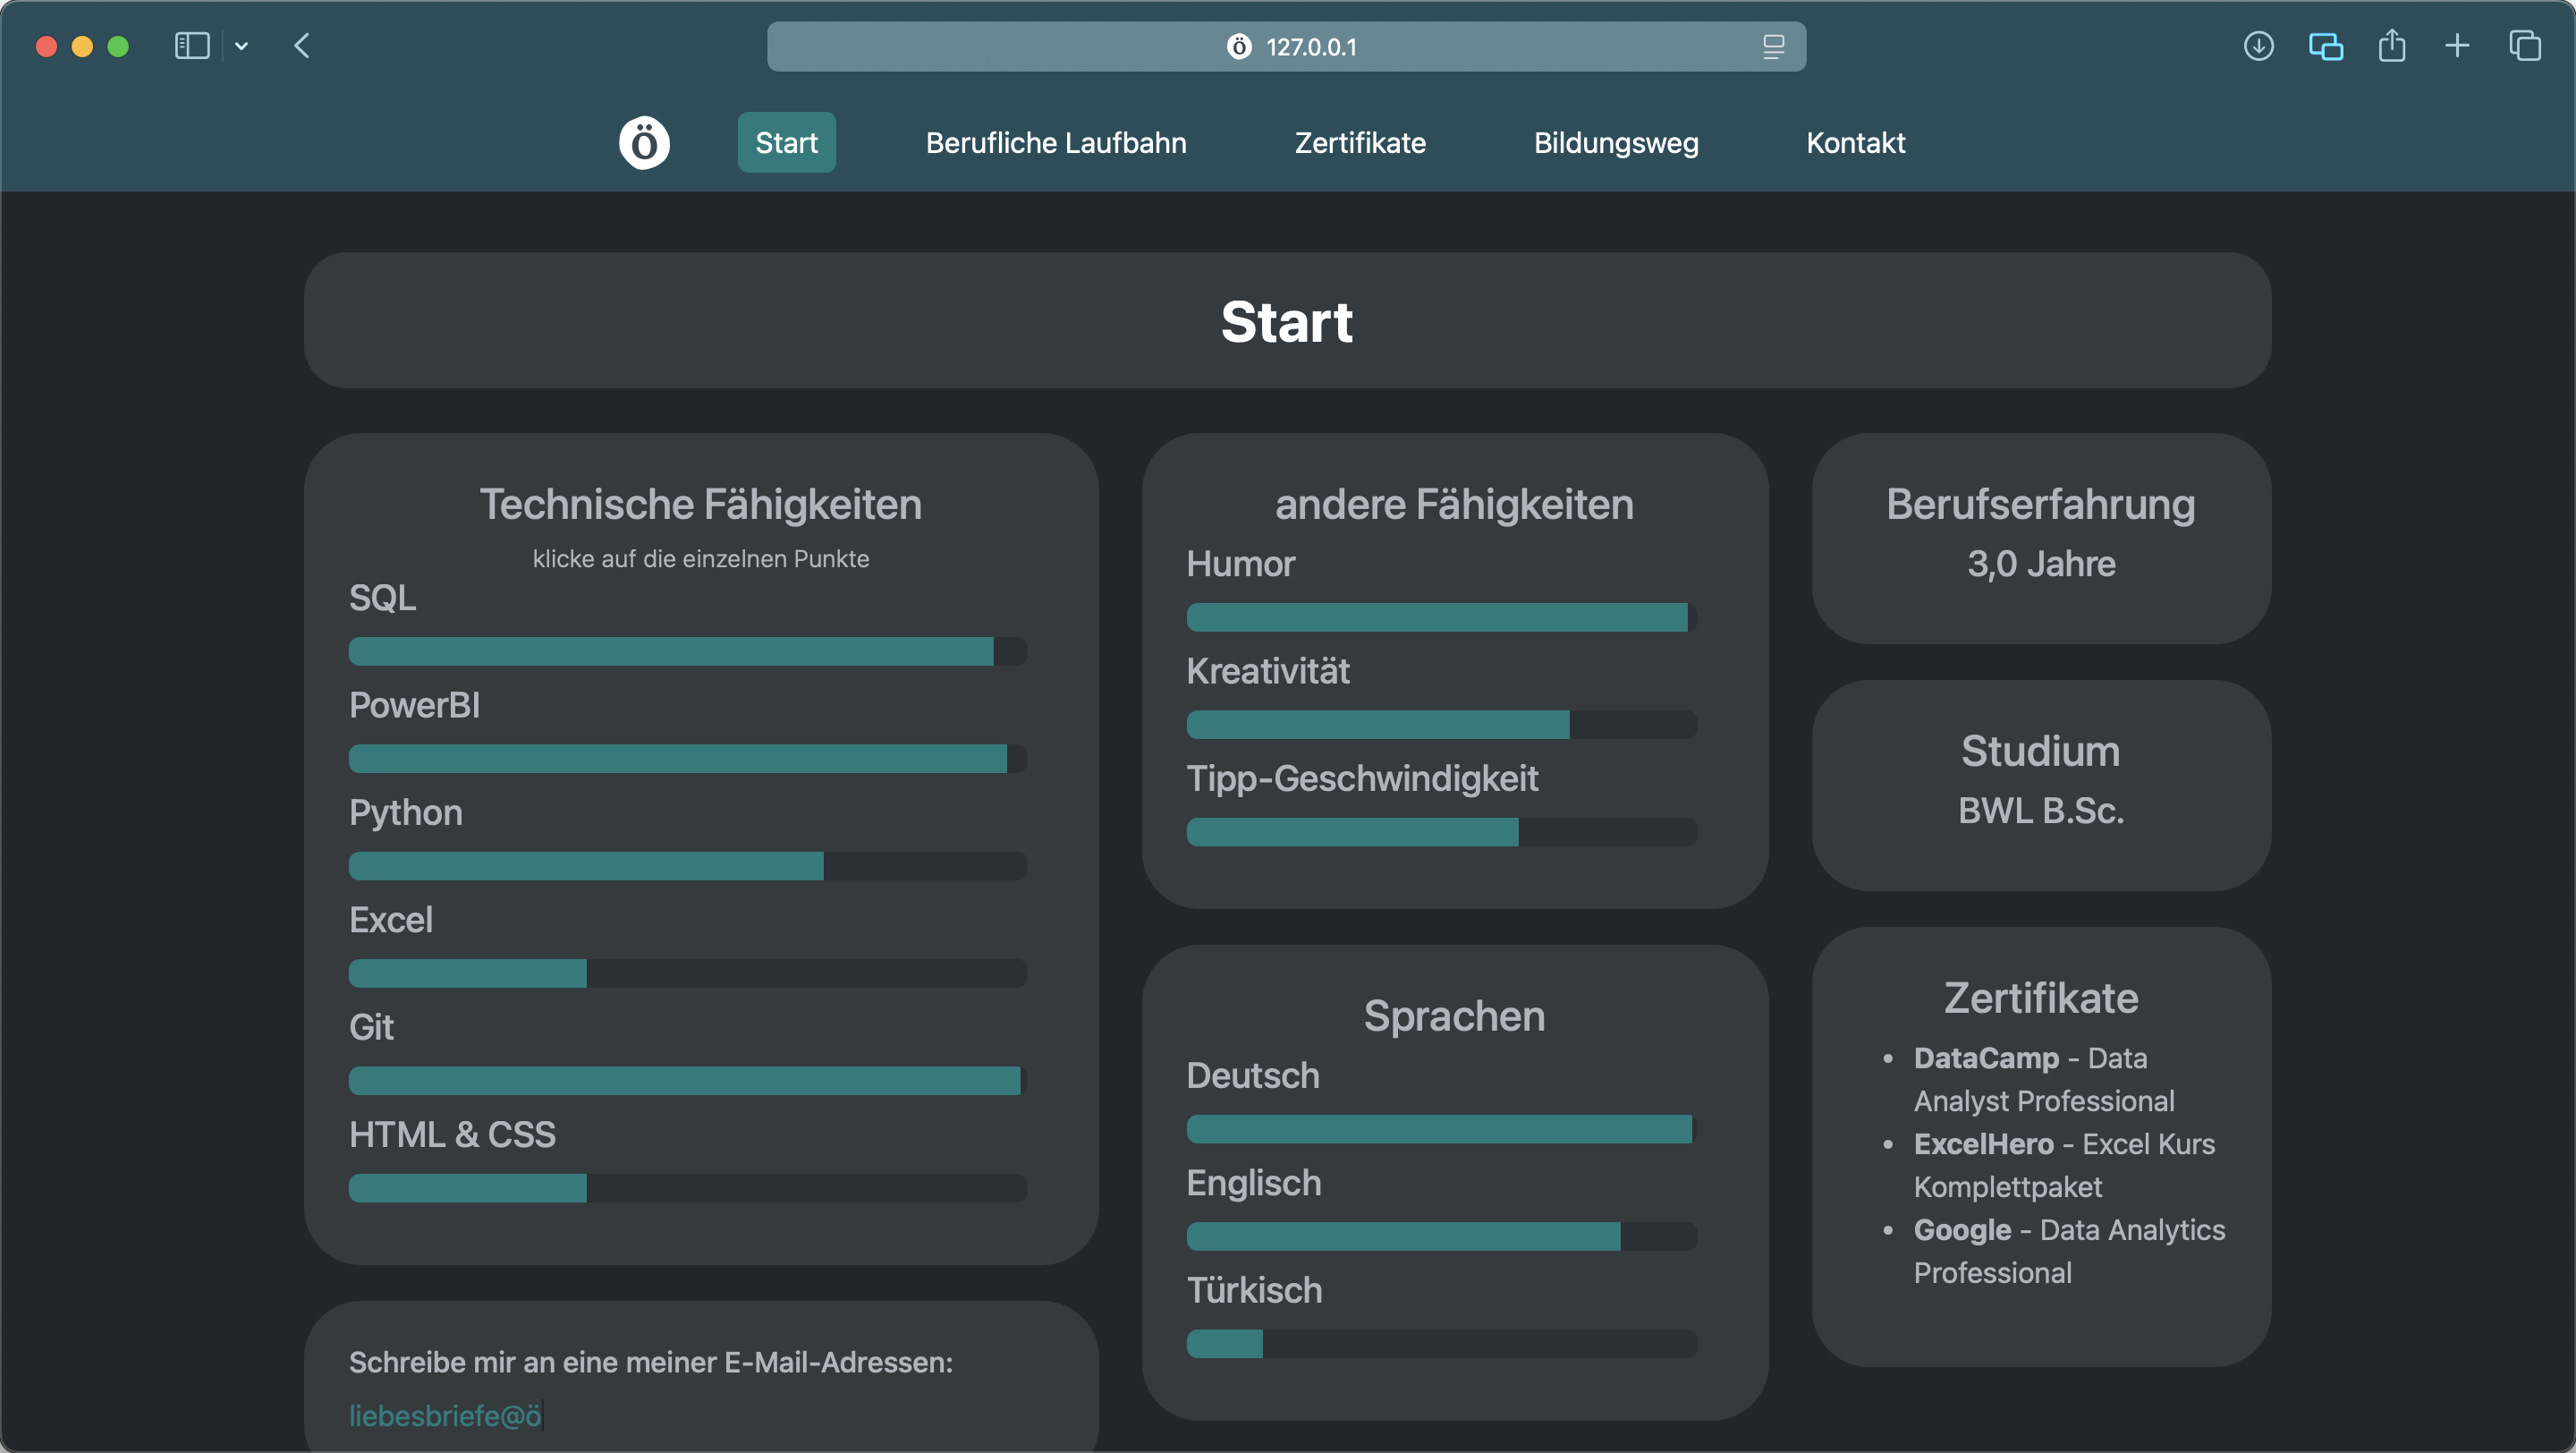
Task: Click the Deutsch progress bar
Action: tap(1442, 1130)
